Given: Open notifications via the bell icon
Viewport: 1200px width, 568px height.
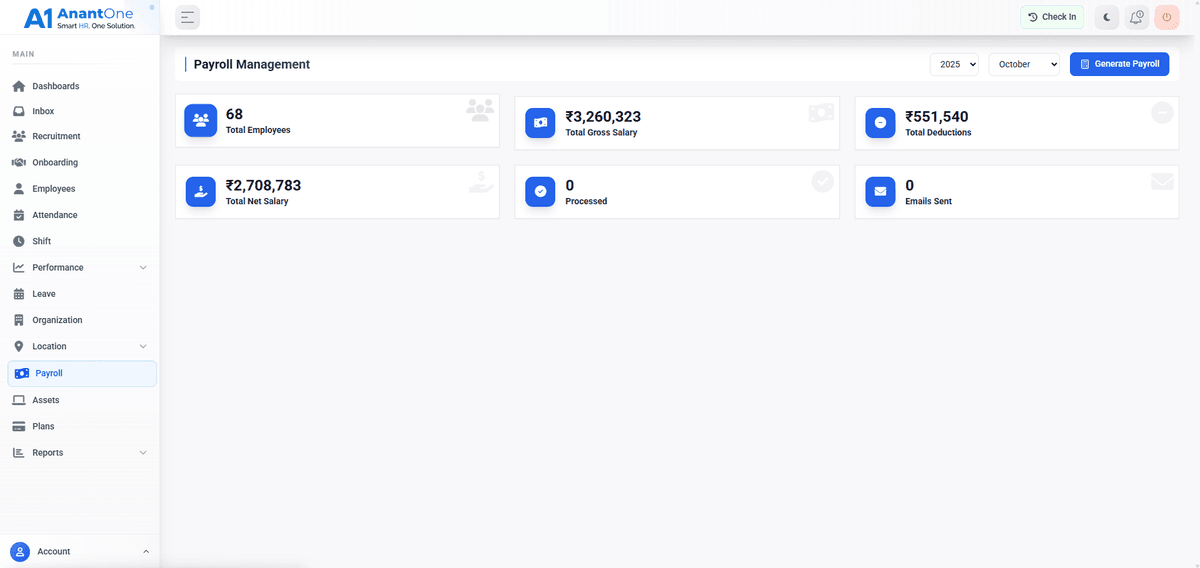Looking at the screenshot, I should click(x=1136, y=17).
